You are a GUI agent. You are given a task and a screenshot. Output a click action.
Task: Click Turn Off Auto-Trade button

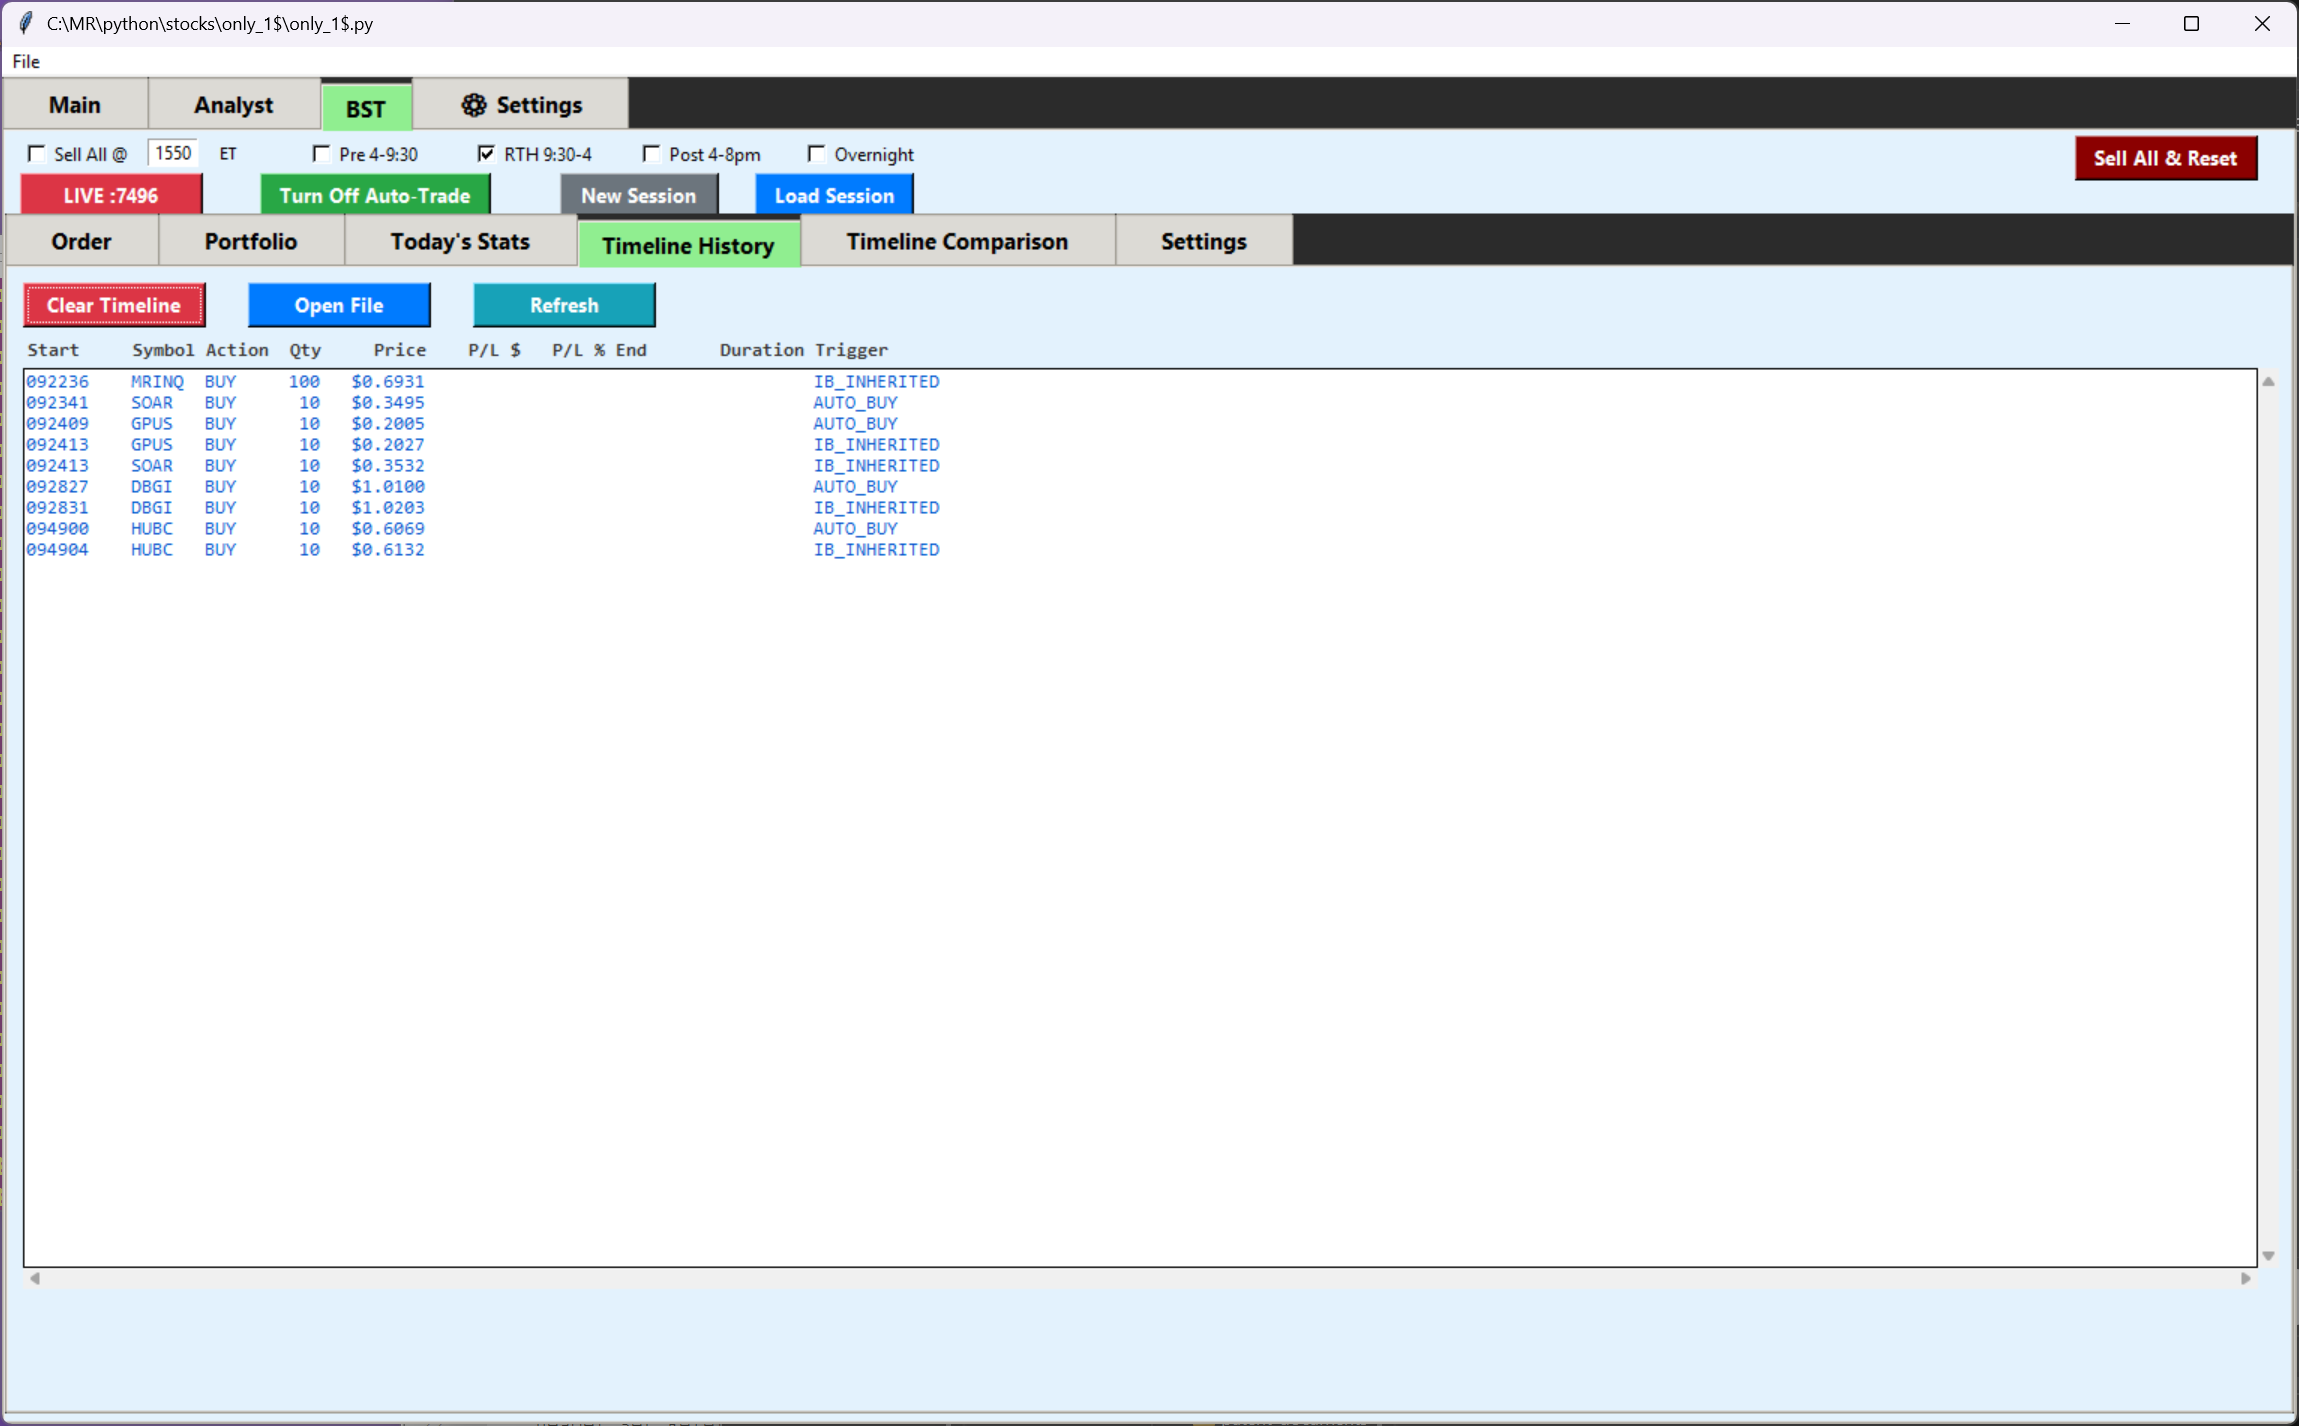(x=375, y=195)
